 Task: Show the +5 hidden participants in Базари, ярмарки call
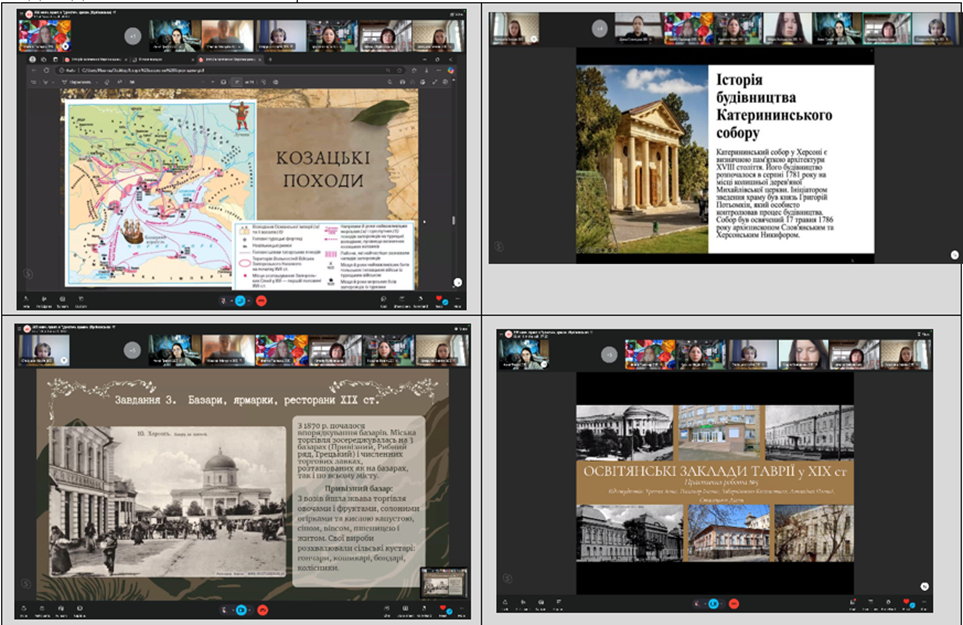coord(132,350)
